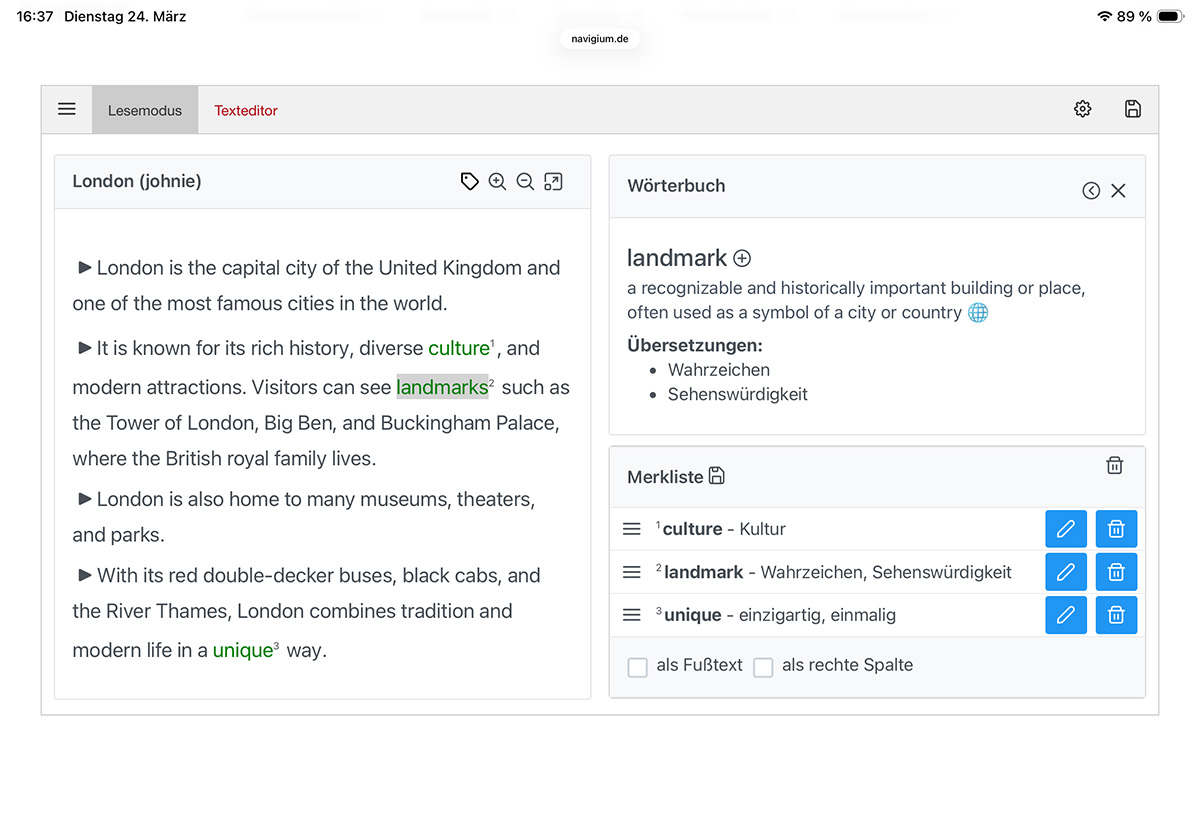This screenshot has height=833, width=1200.
Task: Go back in the Wörterbuch panel
Action: point(1091,191)
